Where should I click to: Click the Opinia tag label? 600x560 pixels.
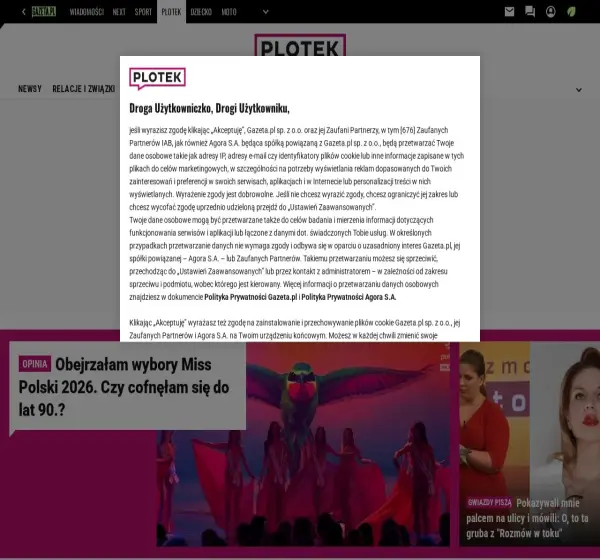pos(35,364)
